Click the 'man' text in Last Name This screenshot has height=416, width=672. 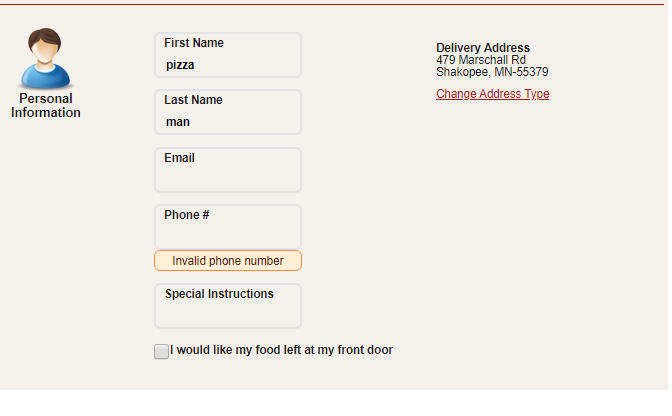(x=178, y=122)
